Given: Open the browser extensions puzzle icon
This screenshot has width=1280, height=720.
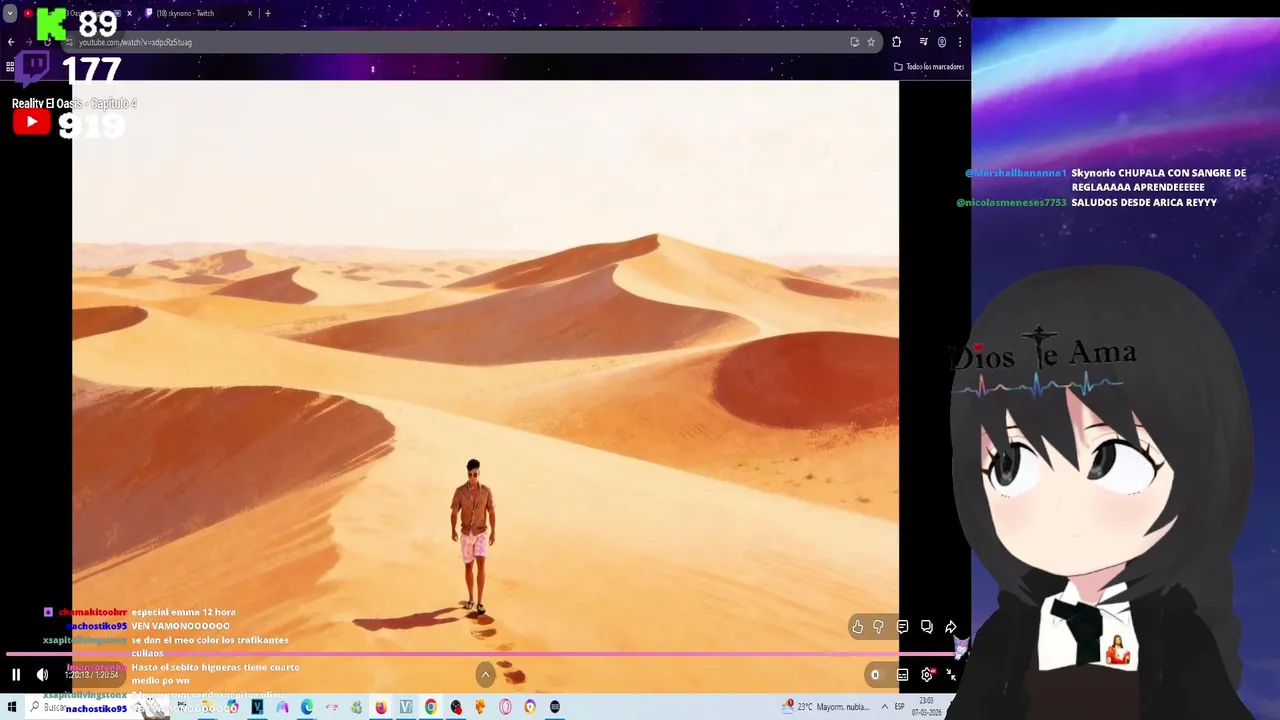Looking at the screenshot, I should (x=896, y=42).
